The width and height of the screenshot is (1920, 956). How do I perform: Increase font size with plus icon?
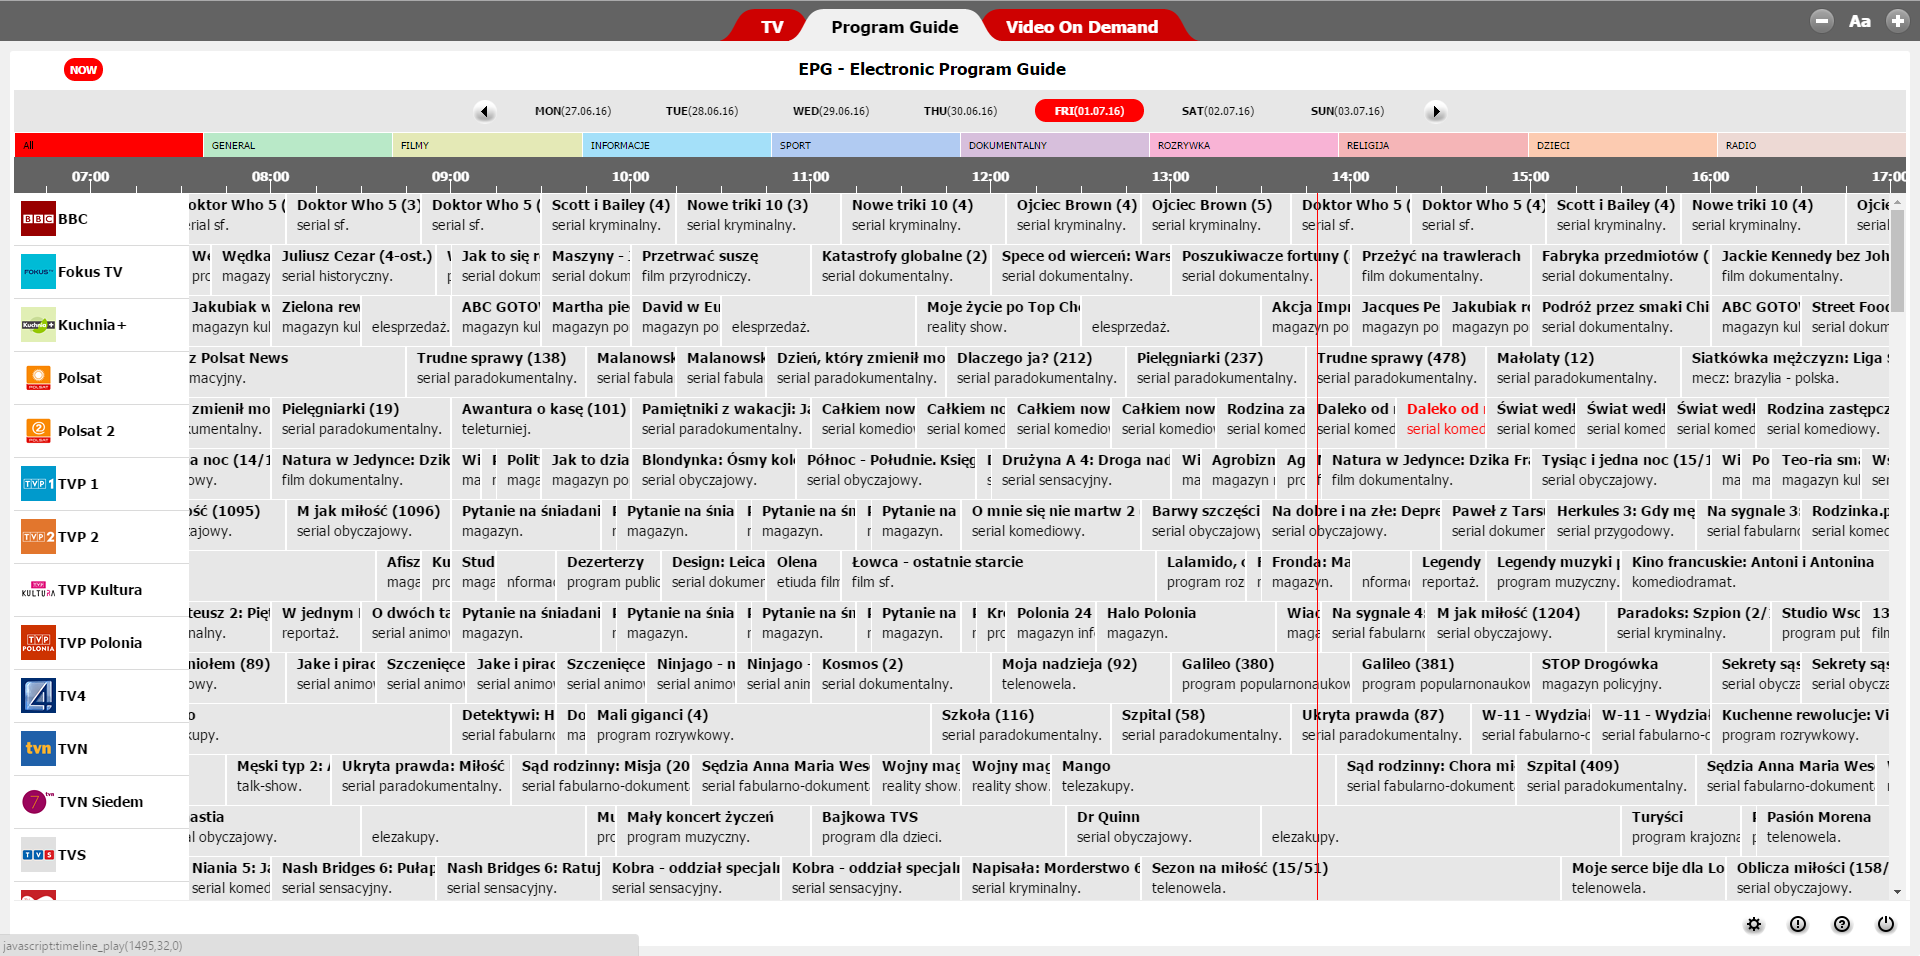(1897, 20)
